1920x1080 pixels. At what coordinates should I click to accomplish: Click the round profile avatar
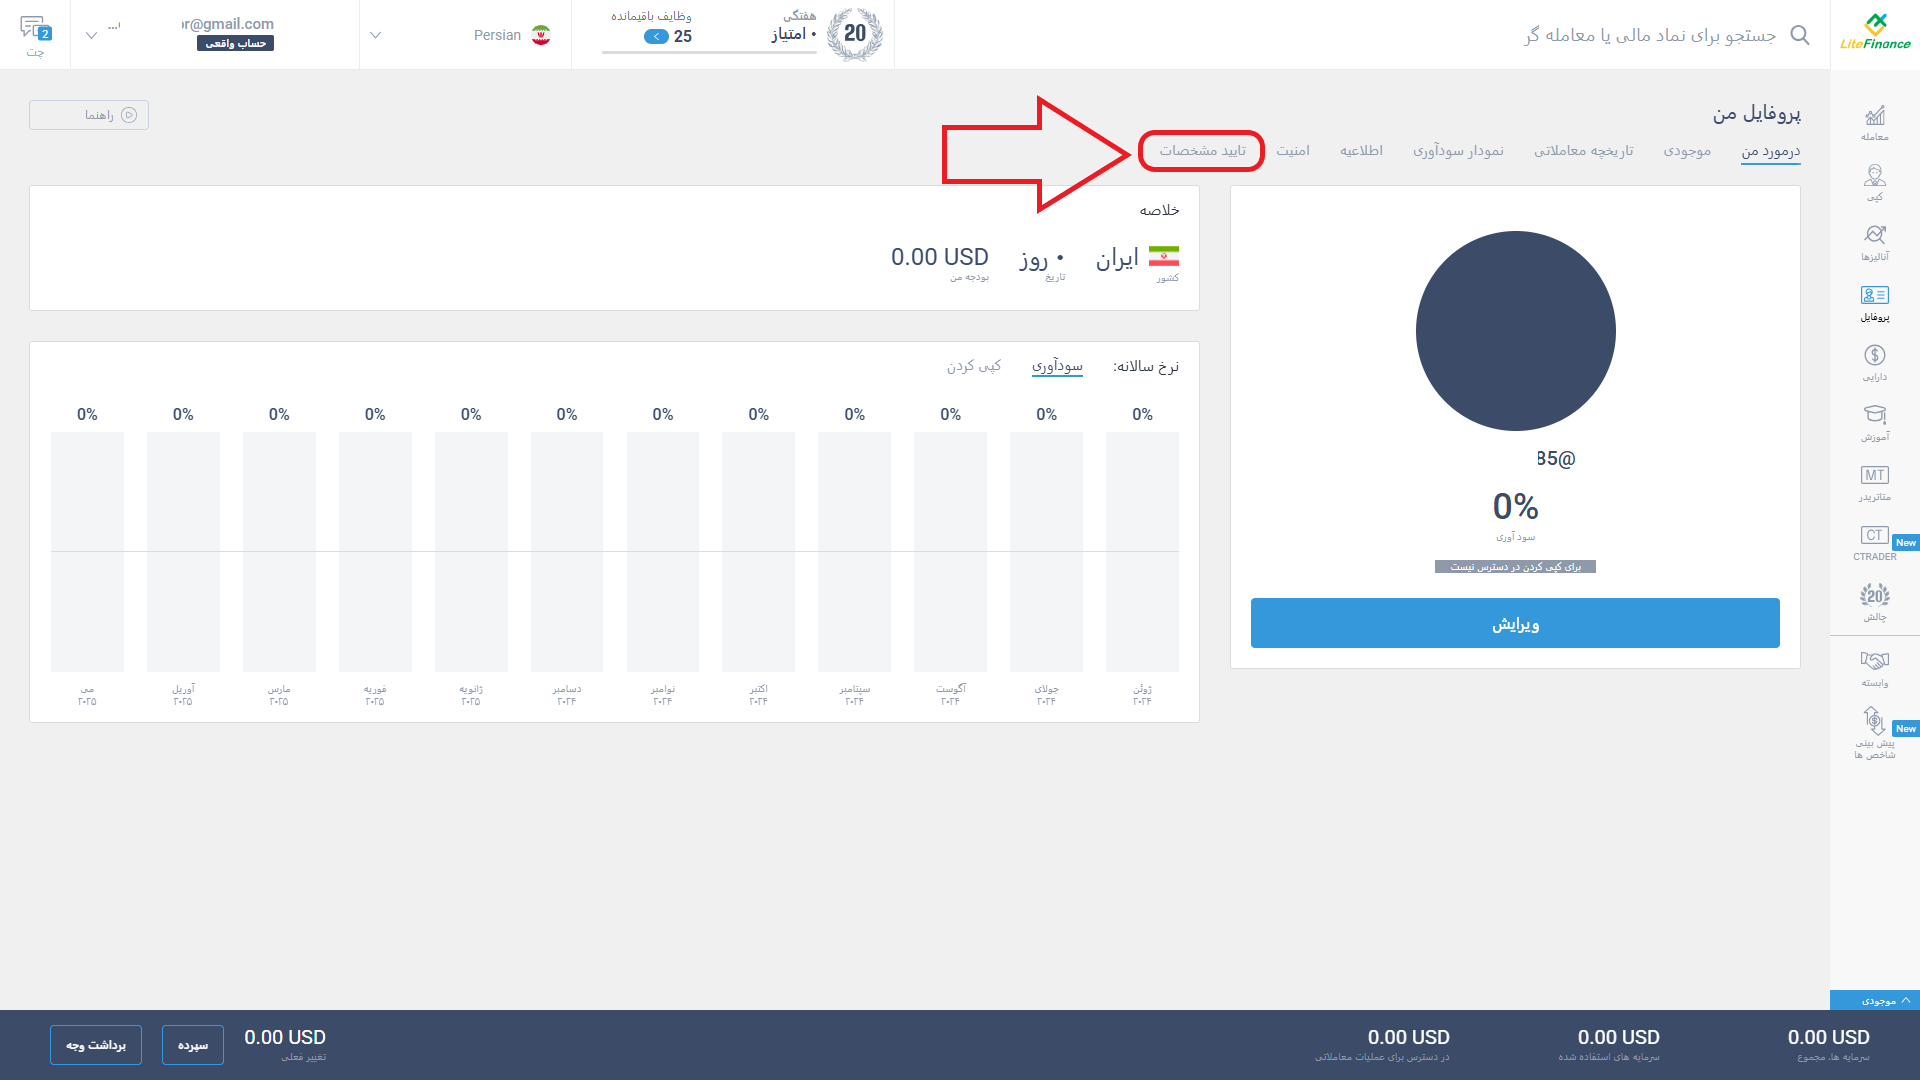1515,331
